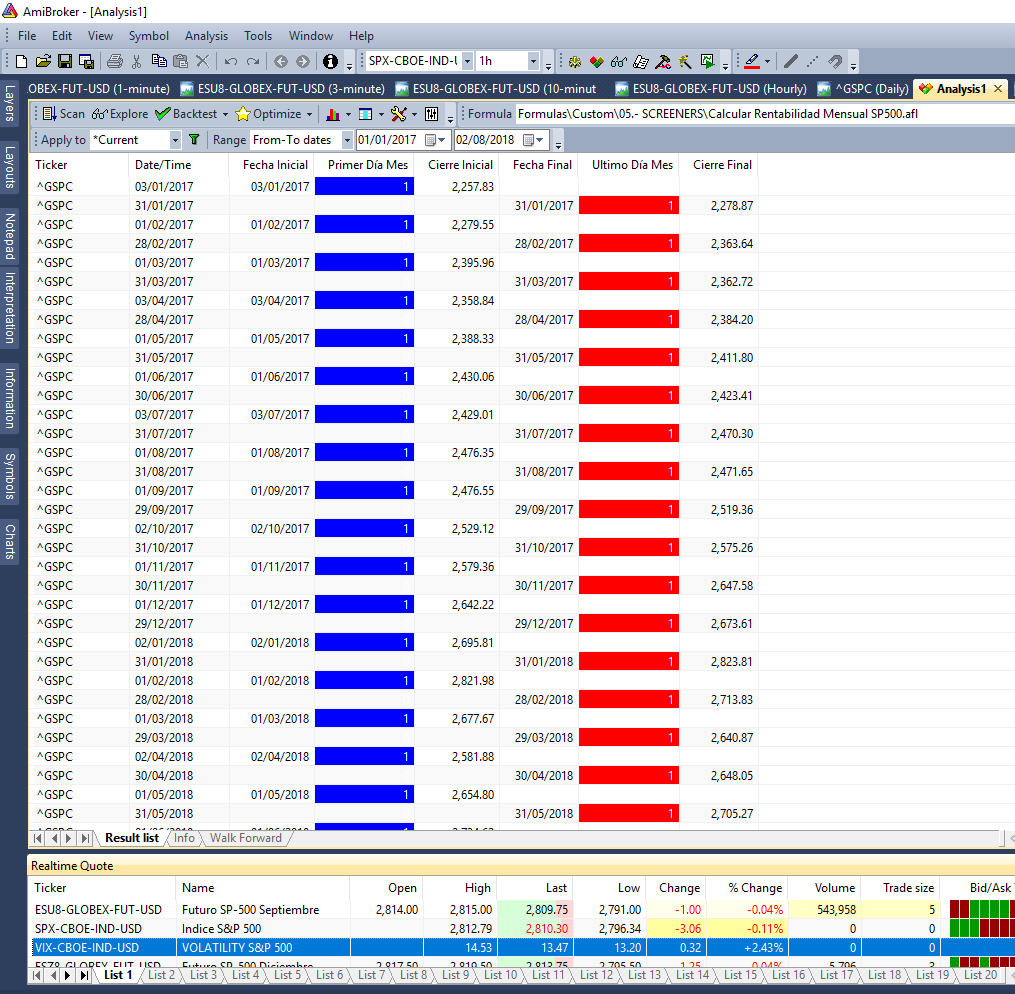Click the Back navigation arrow icon
The height and width of the screenshot is (994, 1015).
280,61
